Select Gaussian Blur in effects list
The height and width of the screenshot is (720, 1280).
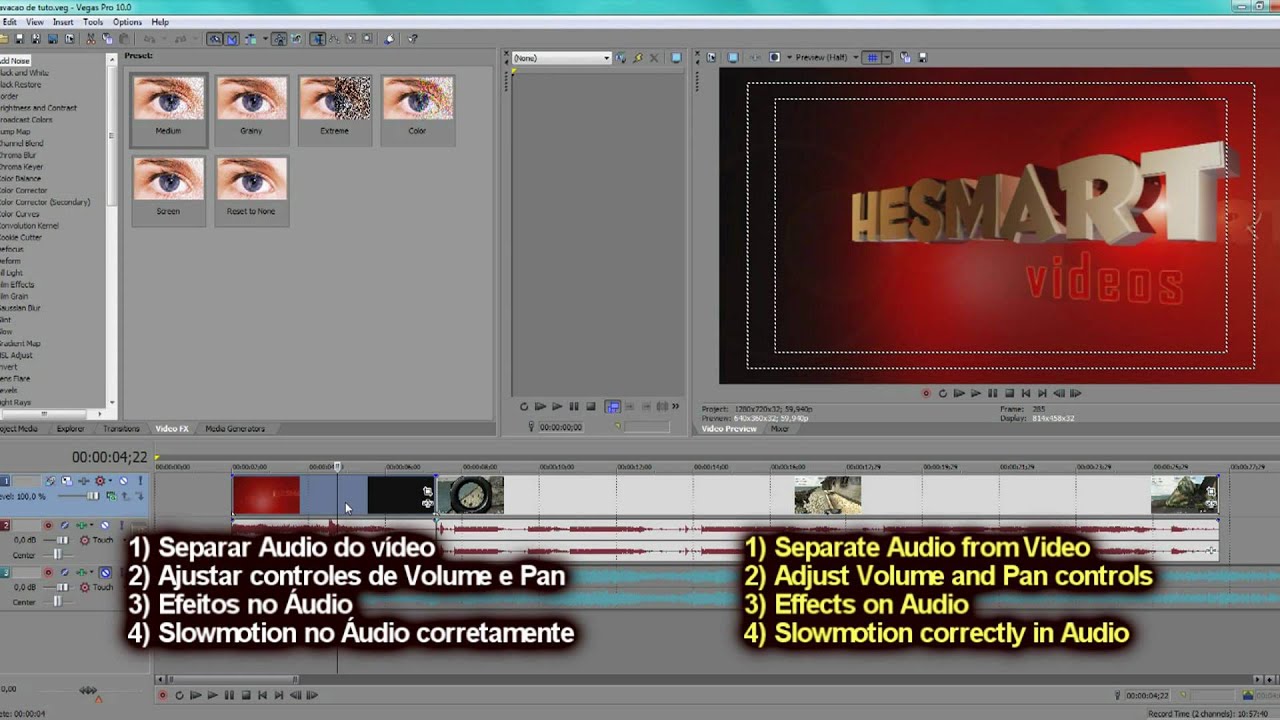tap(20, 308)
